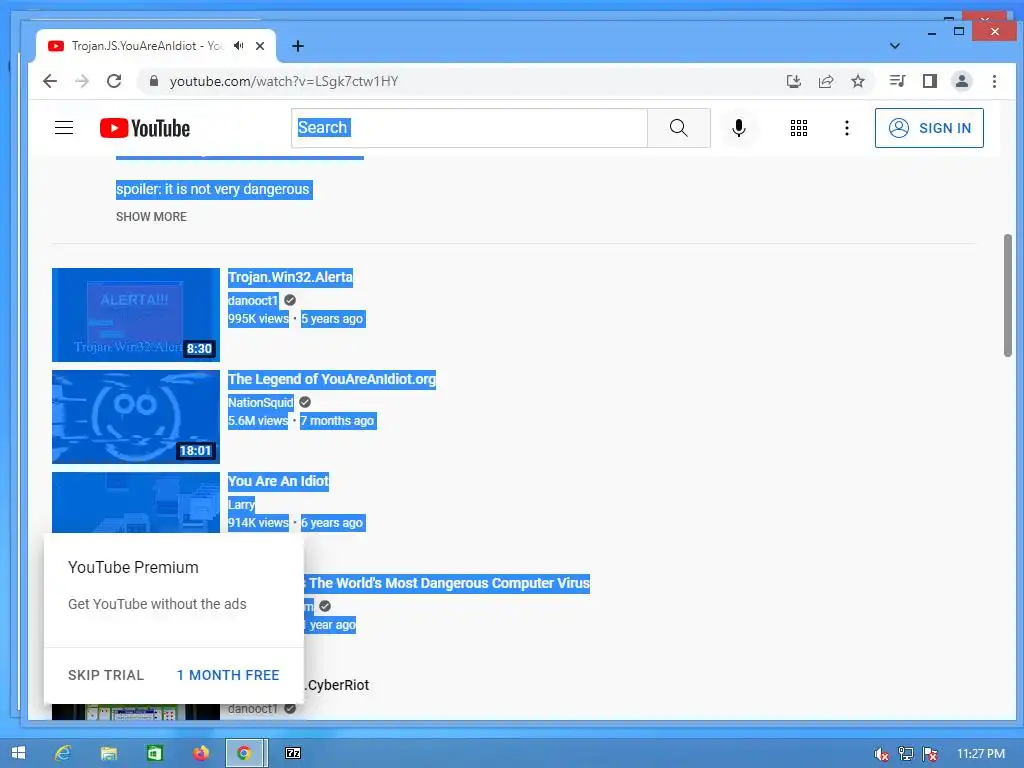Open Chrome customize three-dot menu
The height and width of the screenshot is (768, 1024).
point(995,81)
